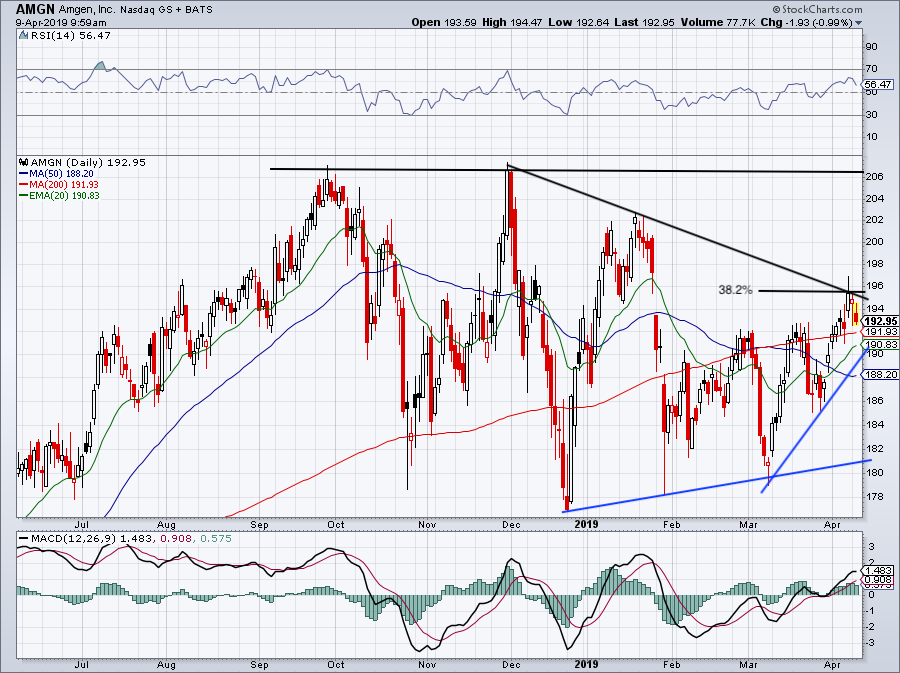Click the AMGN ticker symbol title
The height and width of the screenshot is (673, 900).
tap(36, 9)
